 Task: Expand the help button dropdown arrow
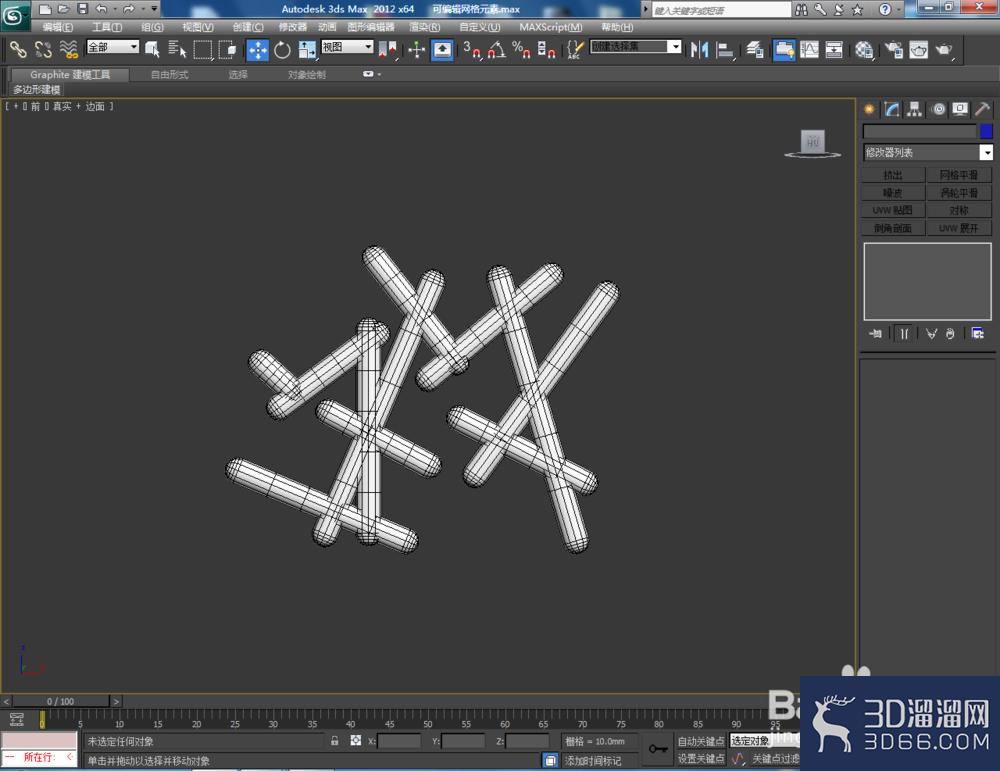point(899,9)
